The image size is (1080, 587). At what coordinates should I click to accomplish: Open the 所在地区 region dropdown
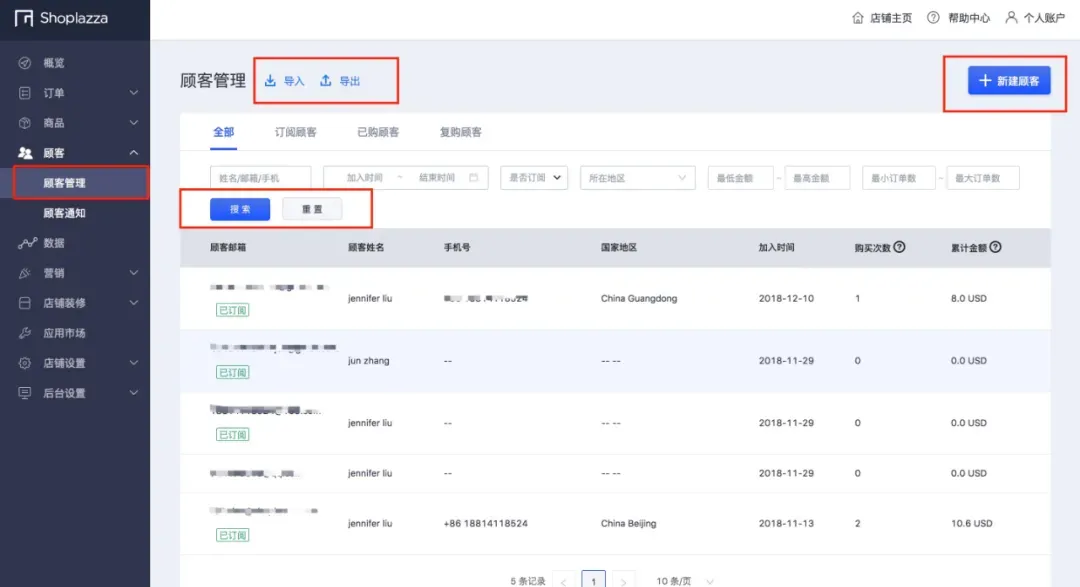[637, 178]
